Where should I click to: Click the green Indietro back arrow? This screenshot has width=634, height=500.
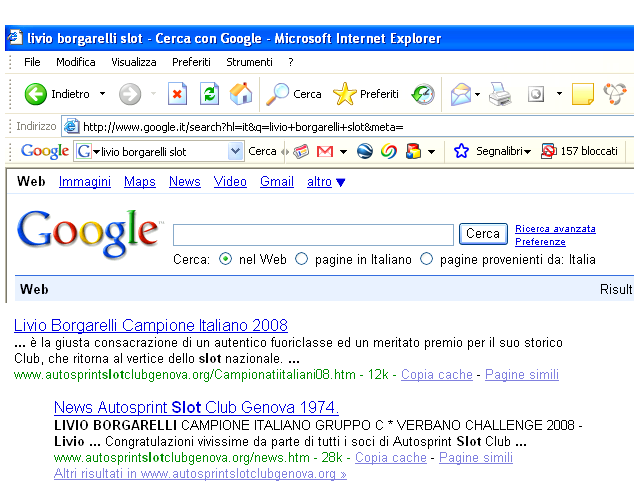coord(36,94)
